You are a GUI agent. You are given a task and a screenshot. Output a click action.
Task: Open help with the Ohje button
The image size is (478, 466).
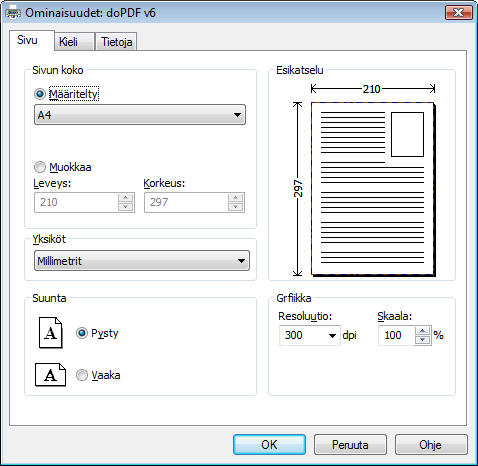coord(431,444)
